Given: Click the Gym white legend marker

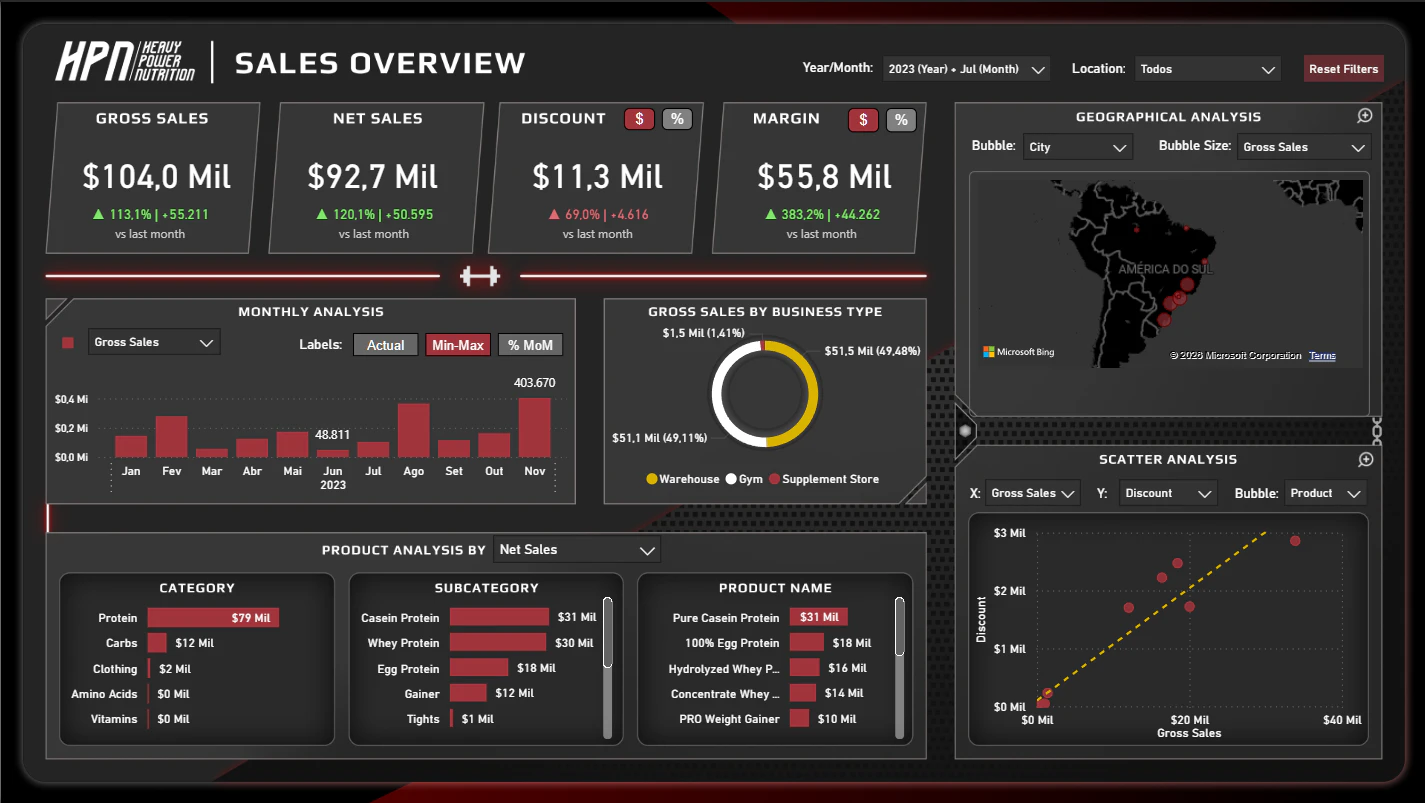Looking at the screenshot, I should click(731, 480).
